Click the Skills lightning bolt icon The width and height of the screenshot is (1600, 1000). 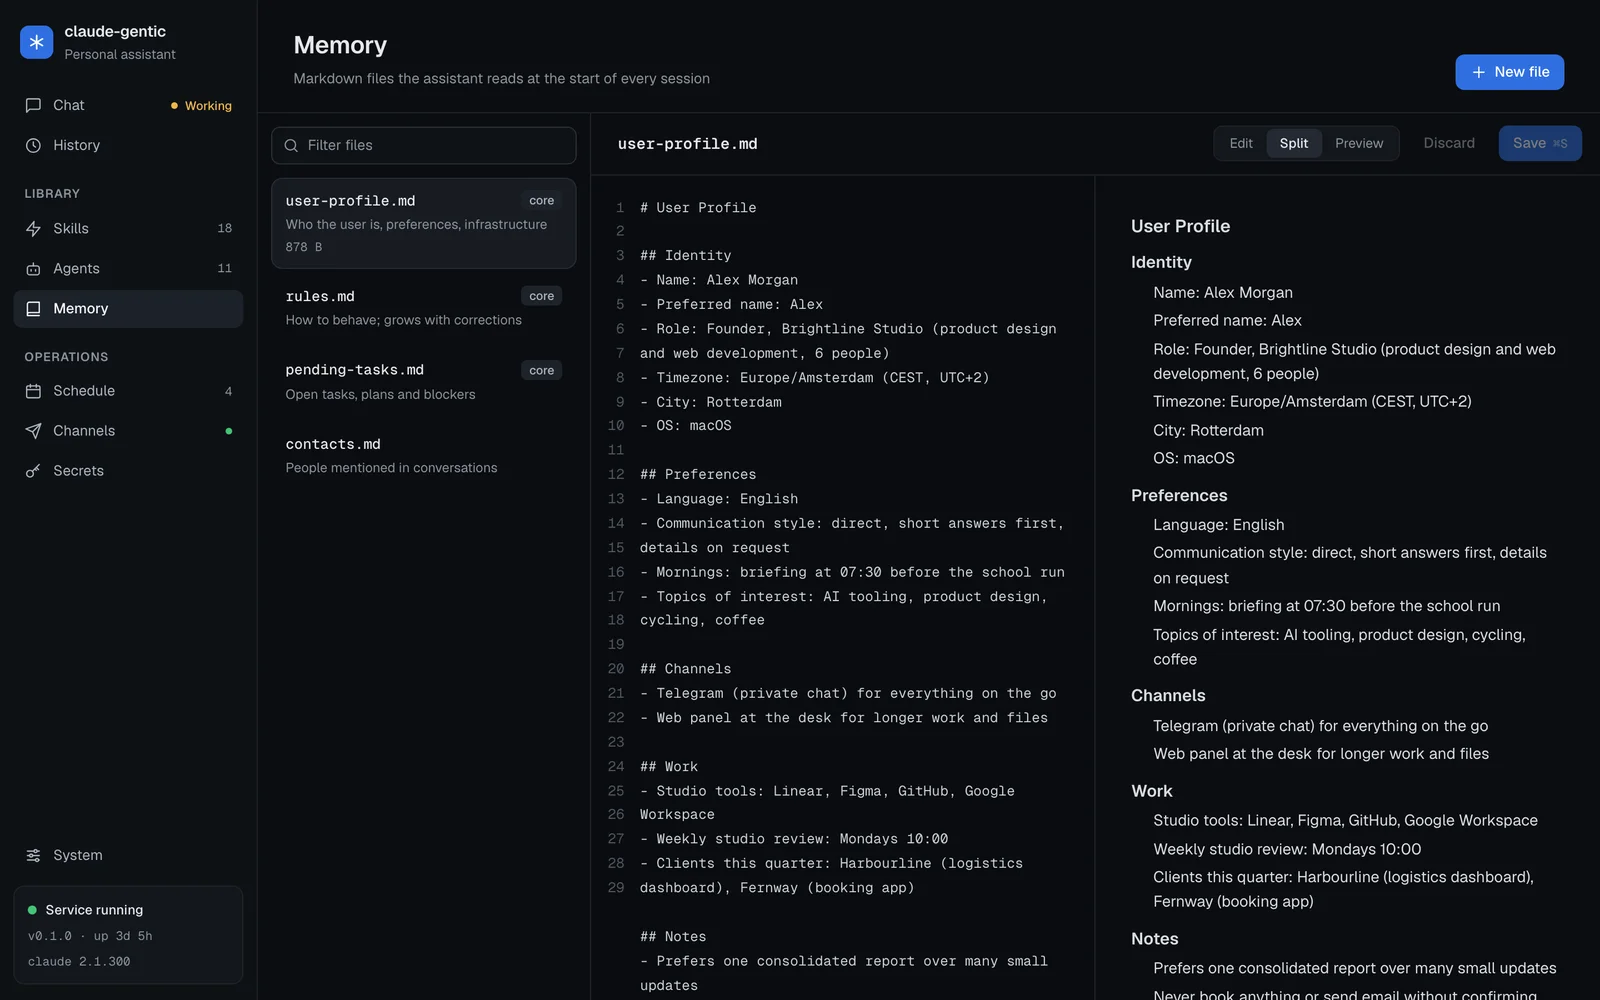pos(33,229)
